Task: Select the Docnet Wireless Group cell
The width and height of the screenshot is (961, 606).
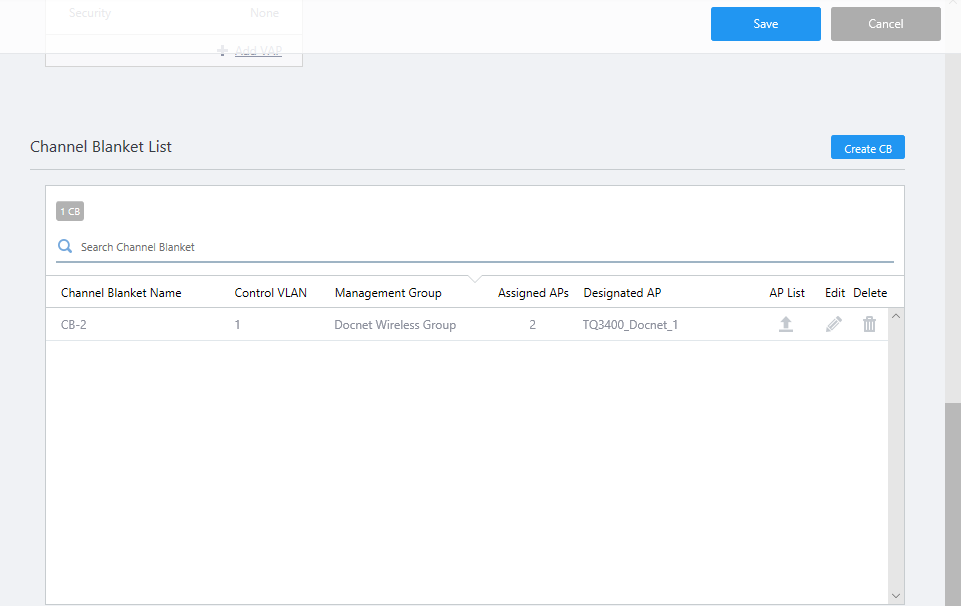Action: click(395, 325)
